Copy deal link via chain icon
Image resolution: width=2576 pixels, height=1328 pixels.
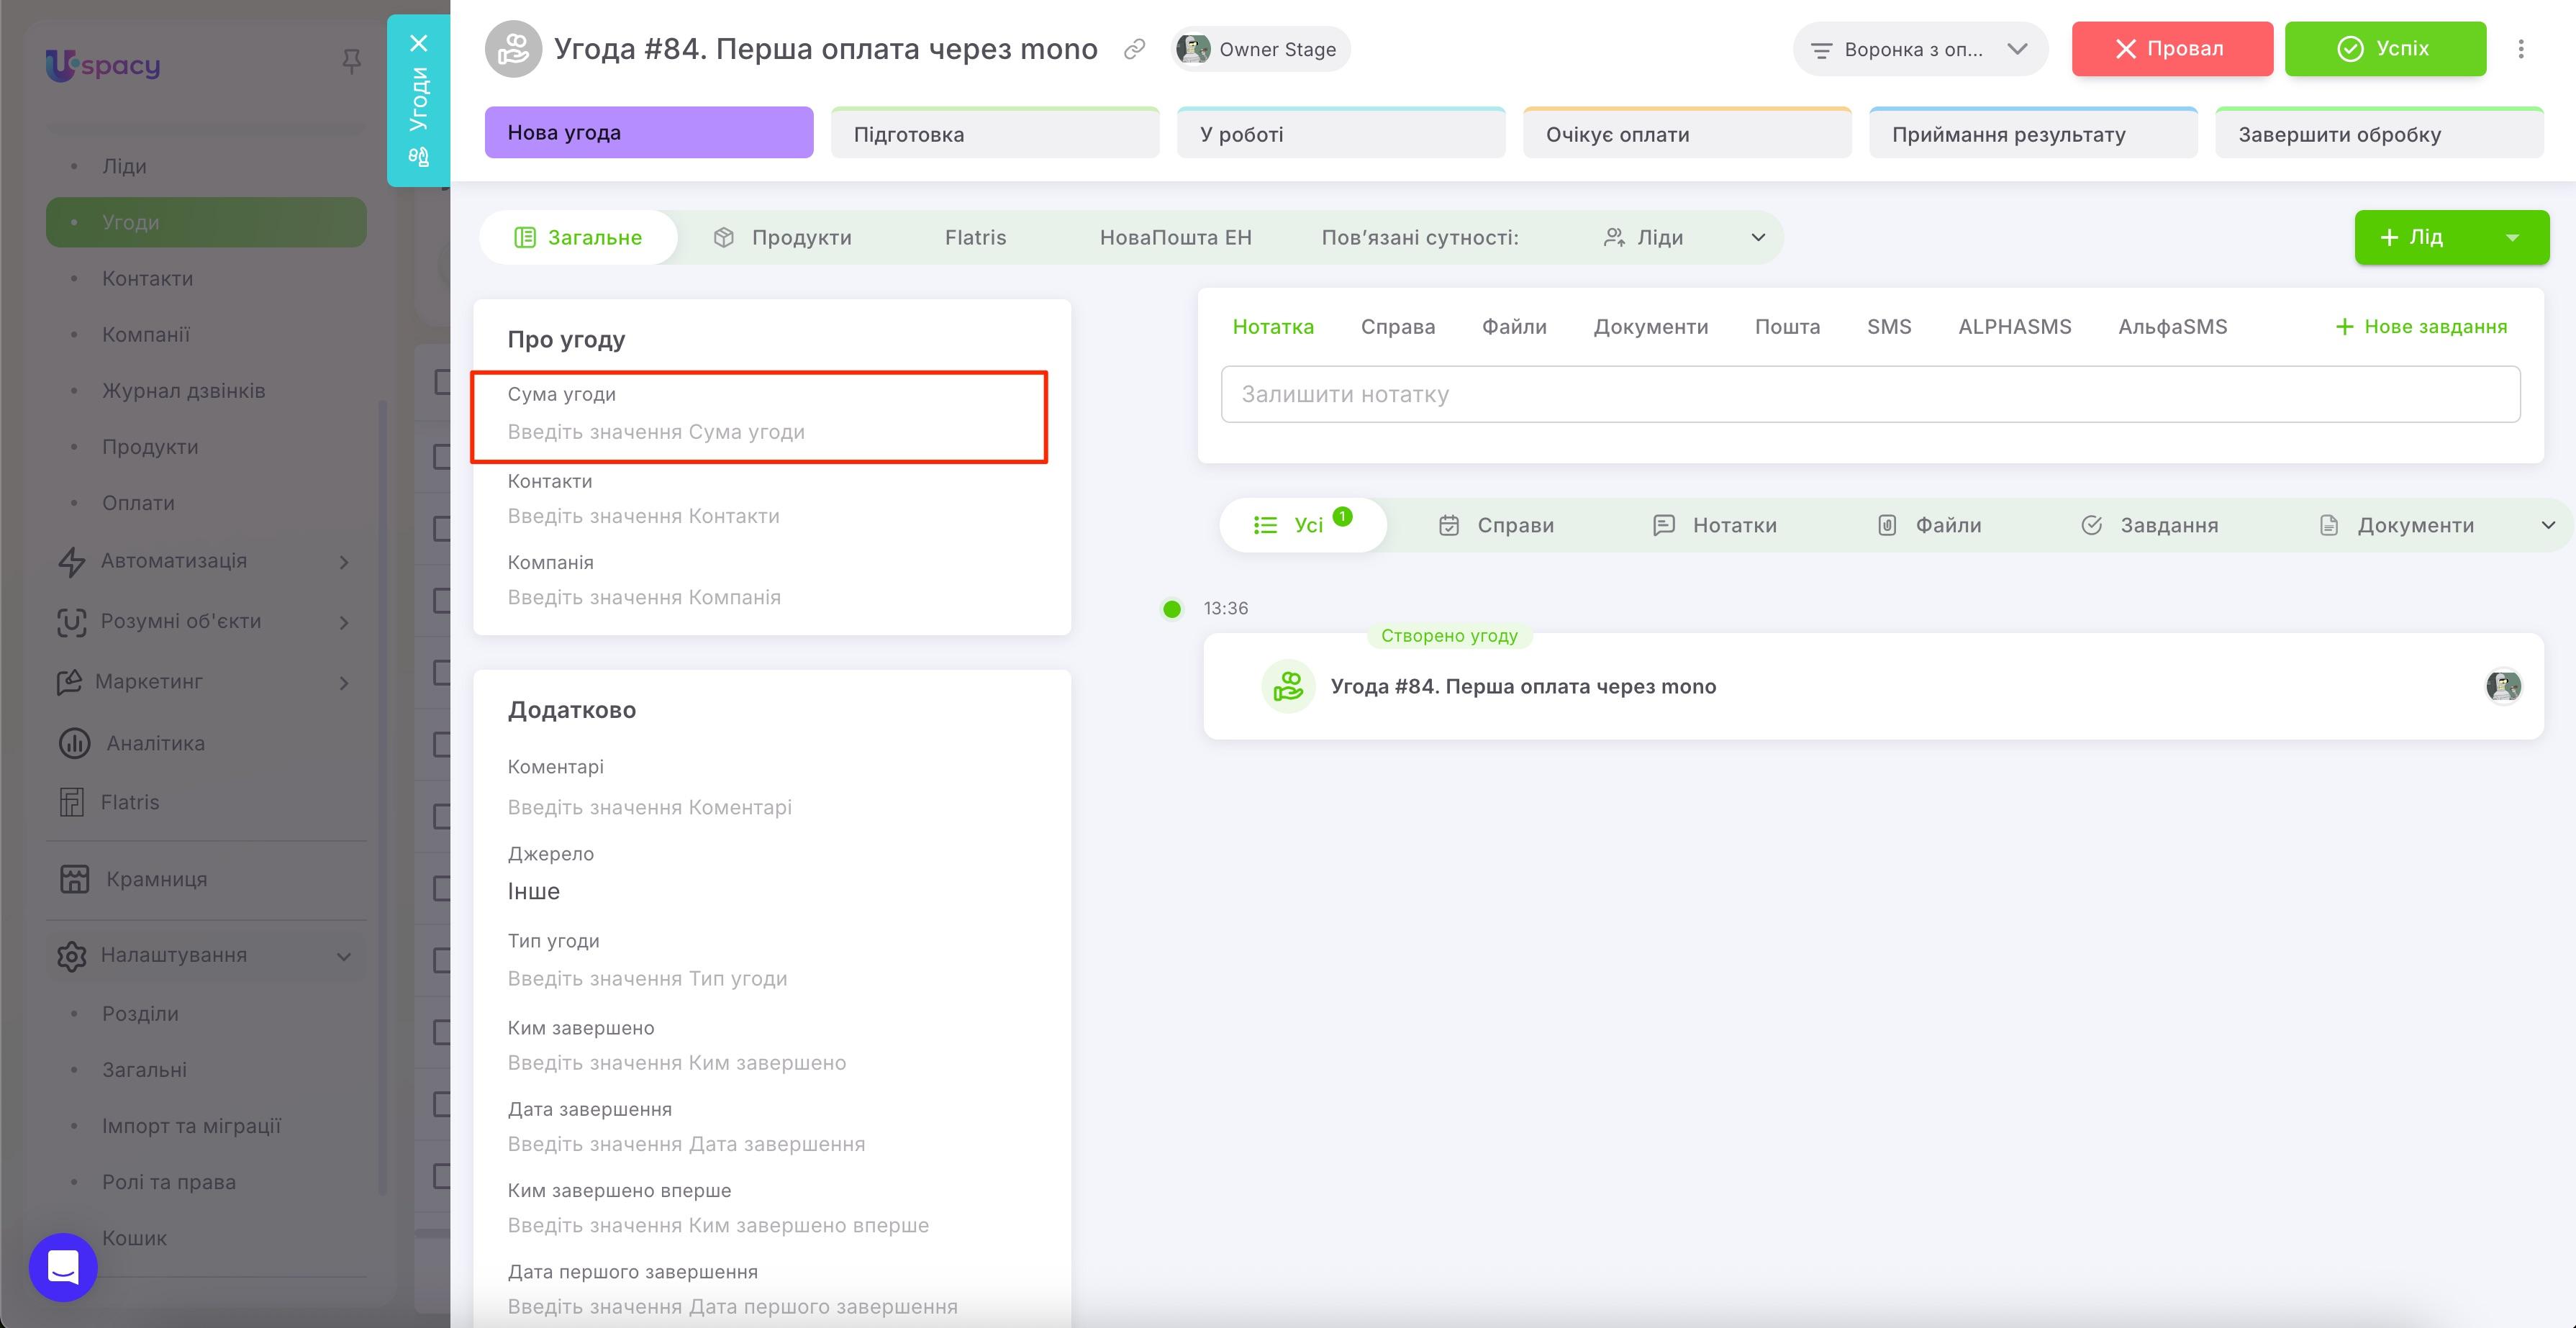pyautogui.click(x=1134, y=49)
